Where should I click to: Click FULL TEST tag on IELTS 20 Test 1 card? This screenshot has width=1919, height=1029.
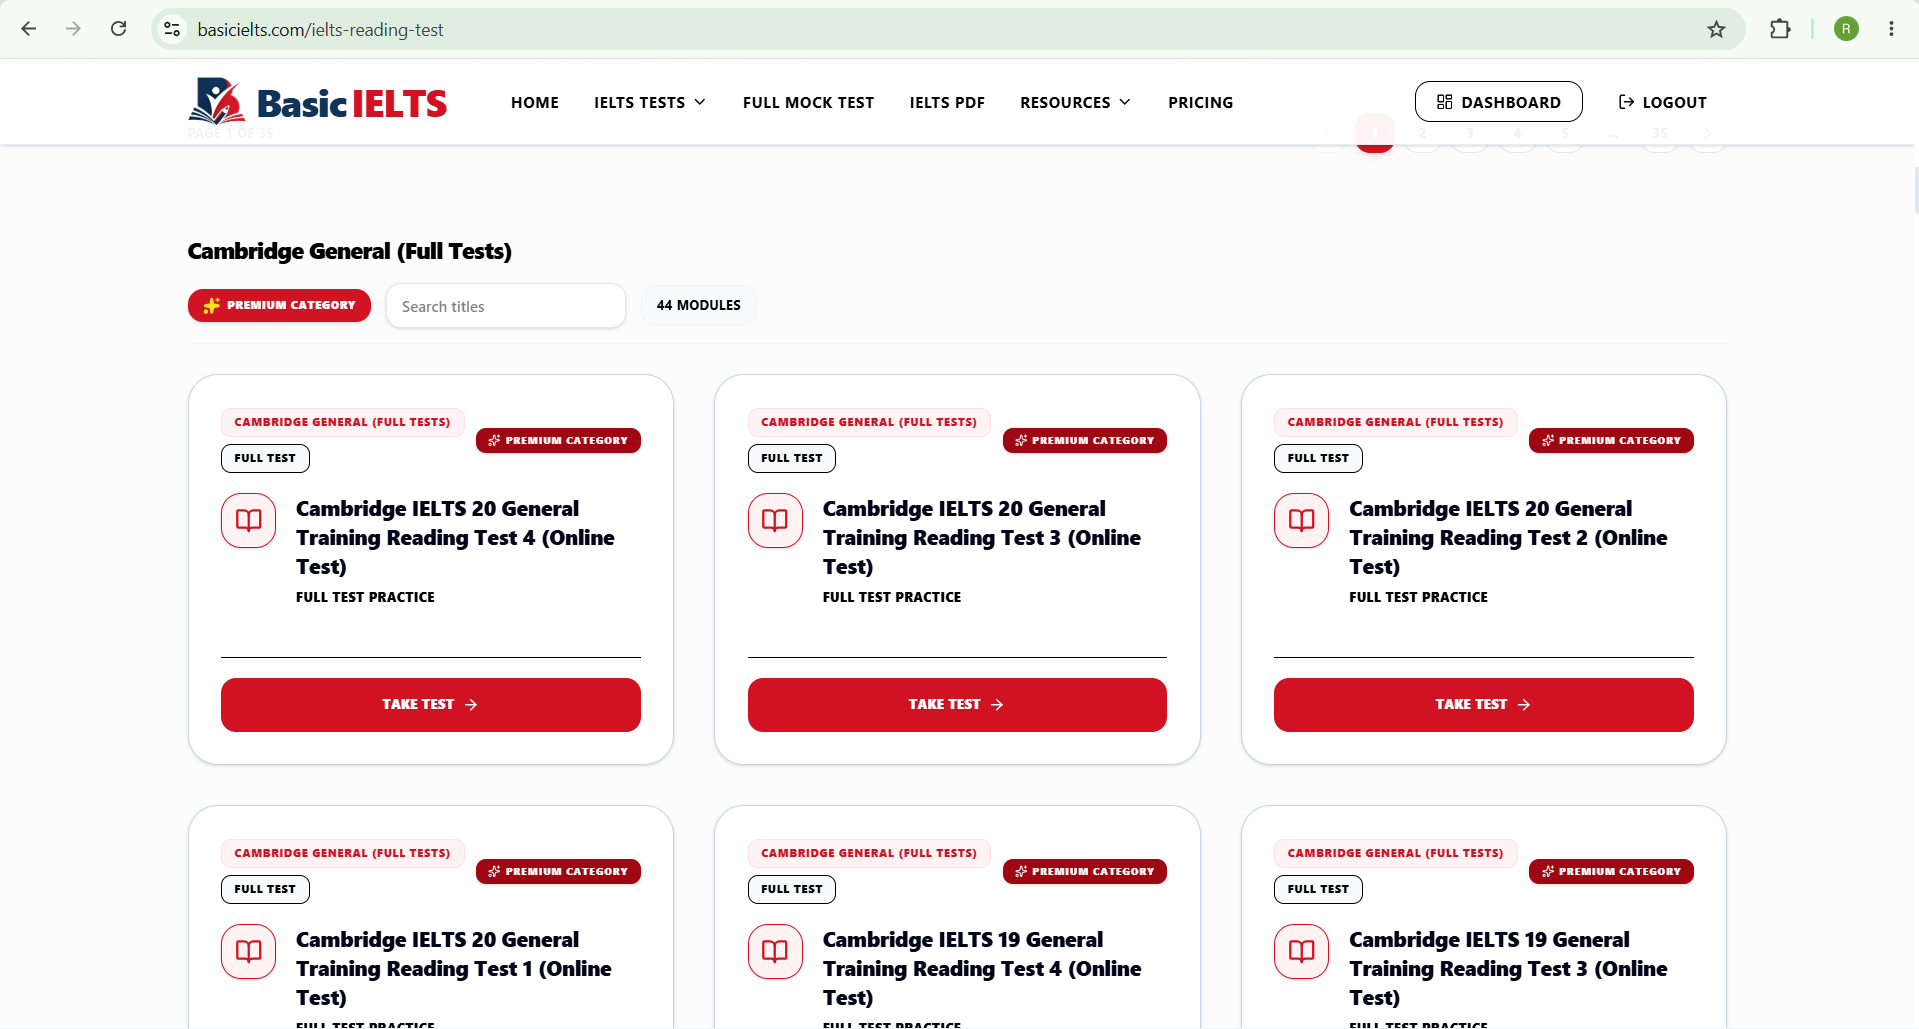[x=265, y=889]
